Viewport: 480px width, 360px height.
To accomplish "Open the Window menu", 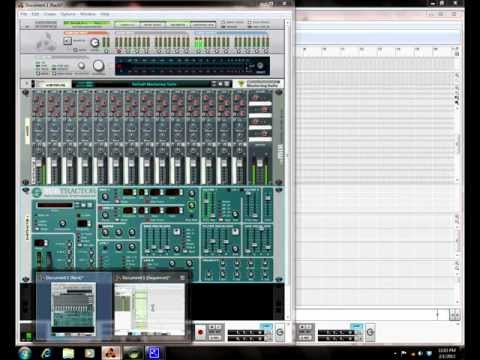I will pyautogui.click(x=88, y=14).
